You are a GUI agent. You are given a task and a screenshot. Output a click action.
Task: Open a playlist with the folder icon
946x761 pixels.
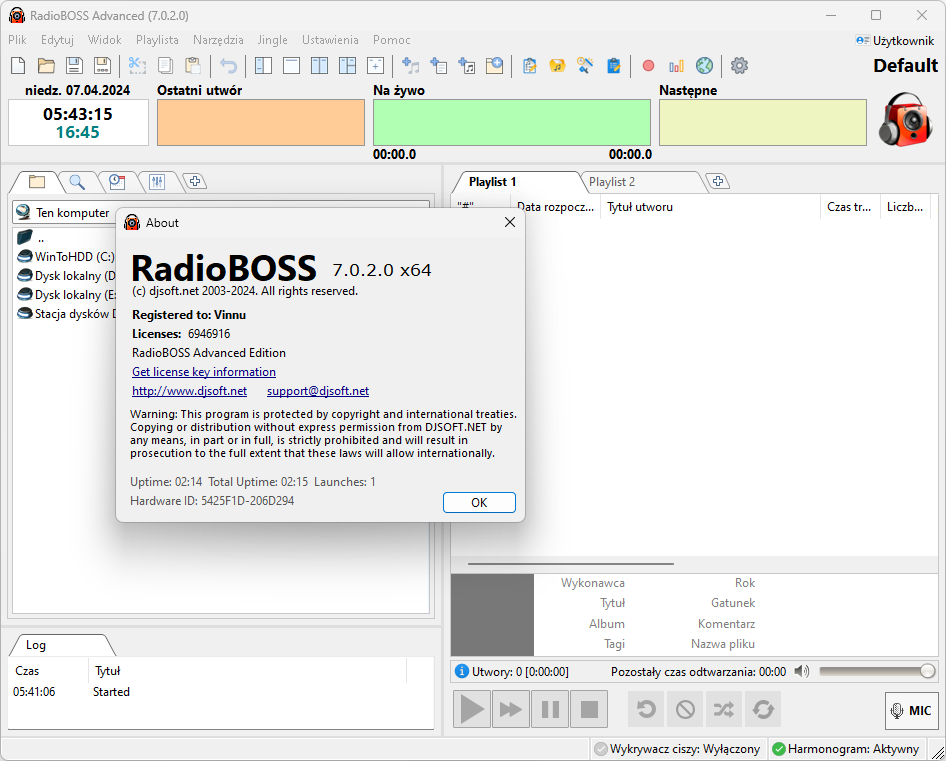pyautogui.click(x=46, y=65)
